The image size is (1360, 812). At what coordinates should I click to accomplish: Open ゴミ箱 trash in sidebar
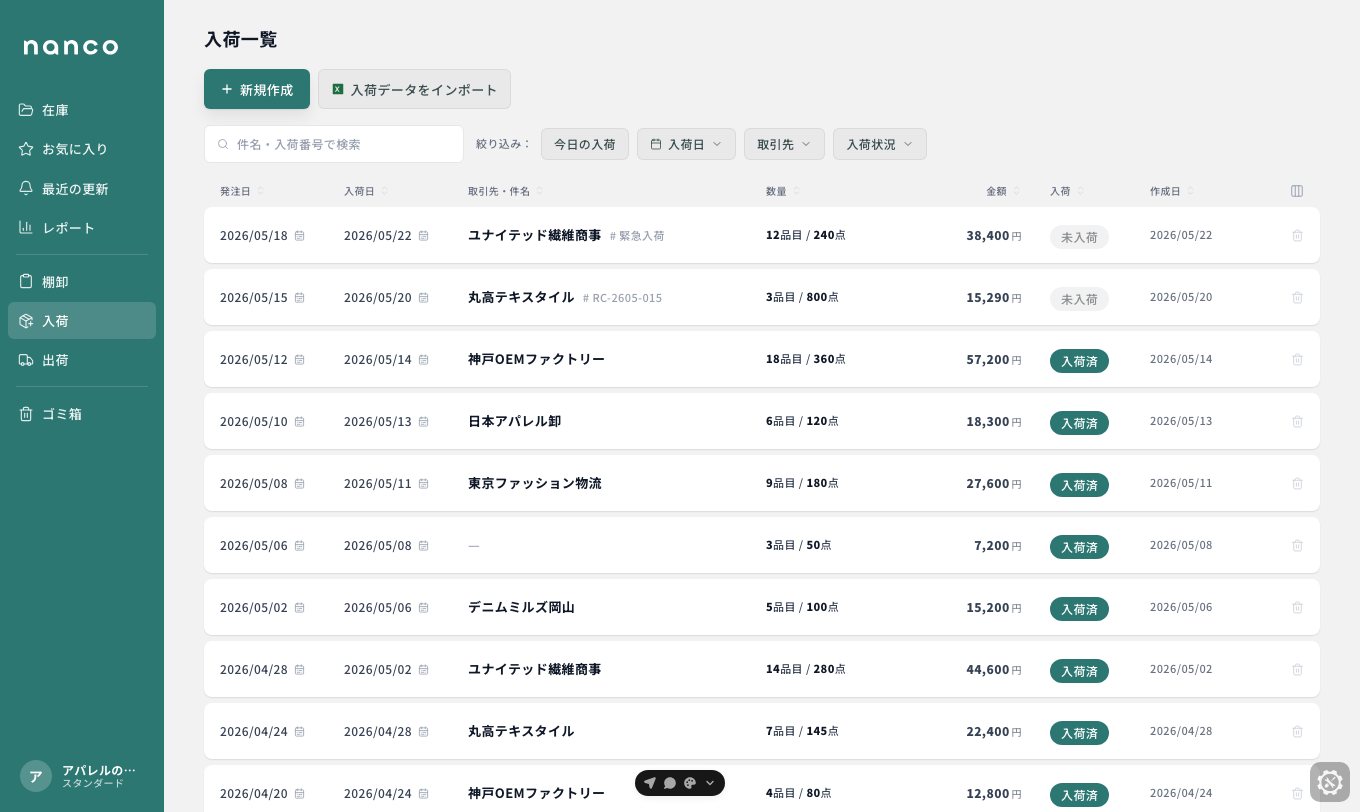click(82, 414)
